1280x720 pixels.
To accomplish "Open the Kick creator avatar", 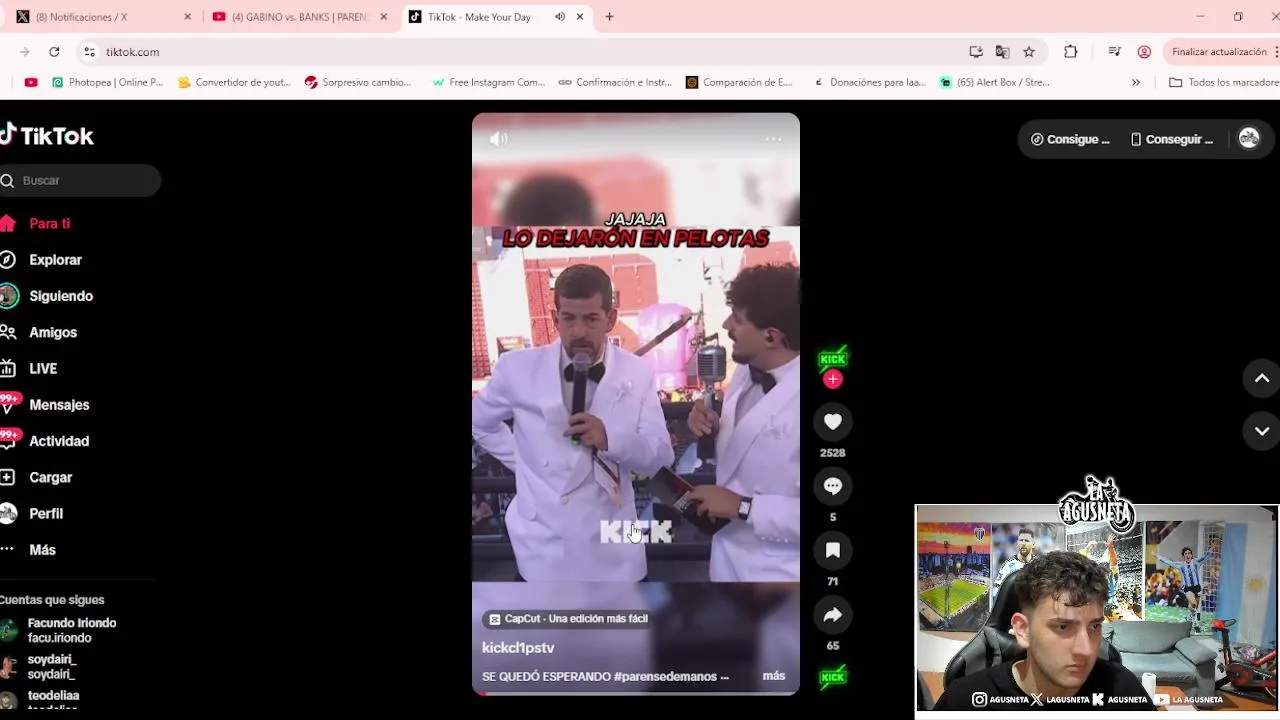I will 833,359.
